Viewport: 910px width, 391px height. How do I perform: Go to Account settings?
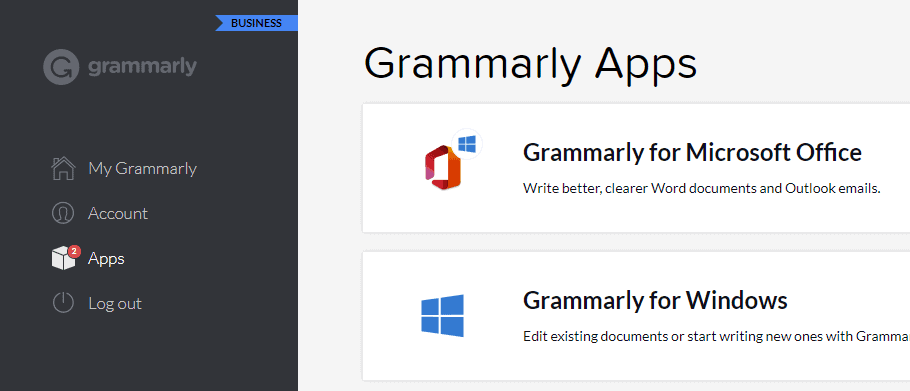118,213
